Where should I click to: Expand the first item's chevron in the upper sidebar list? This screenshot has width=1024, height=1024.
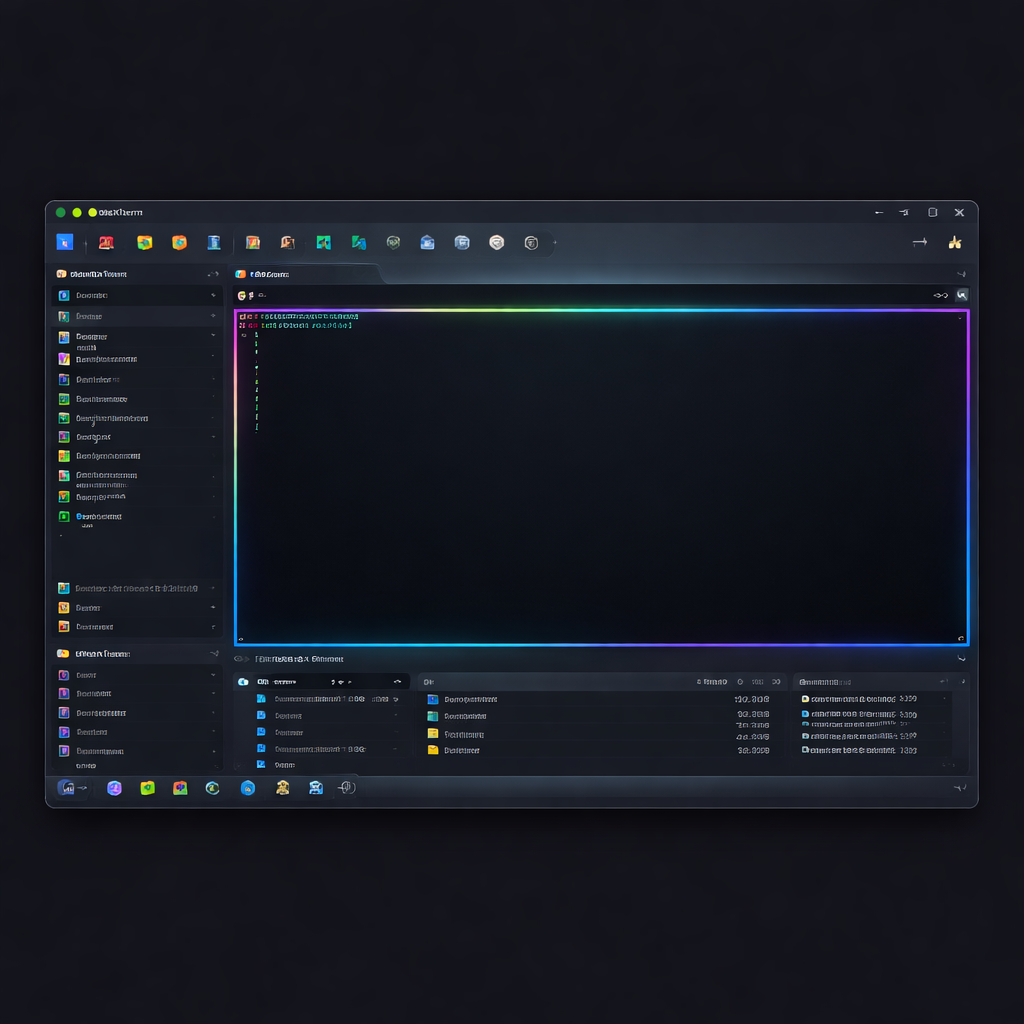213,296
